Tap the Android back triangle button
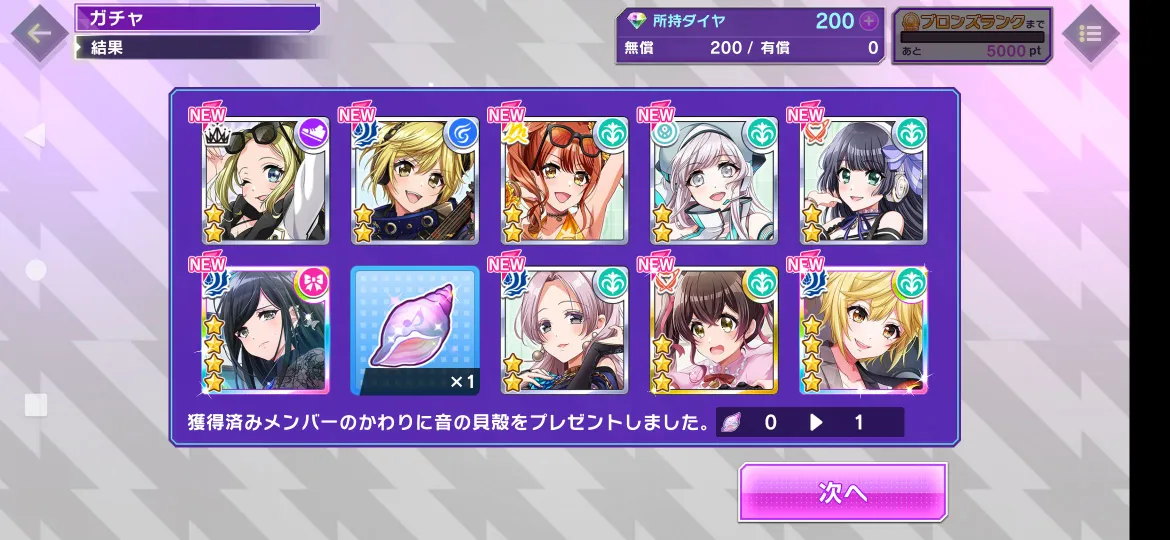Image resolution: width=1170 pixels, height=540 pixels. click(35, 135)
